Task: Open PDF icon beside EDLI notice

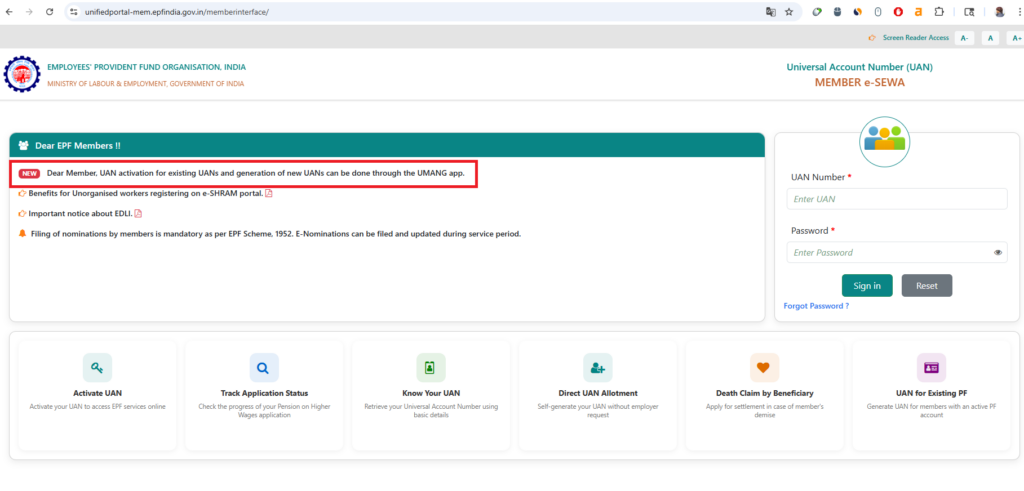Action: tap(138, 213)
